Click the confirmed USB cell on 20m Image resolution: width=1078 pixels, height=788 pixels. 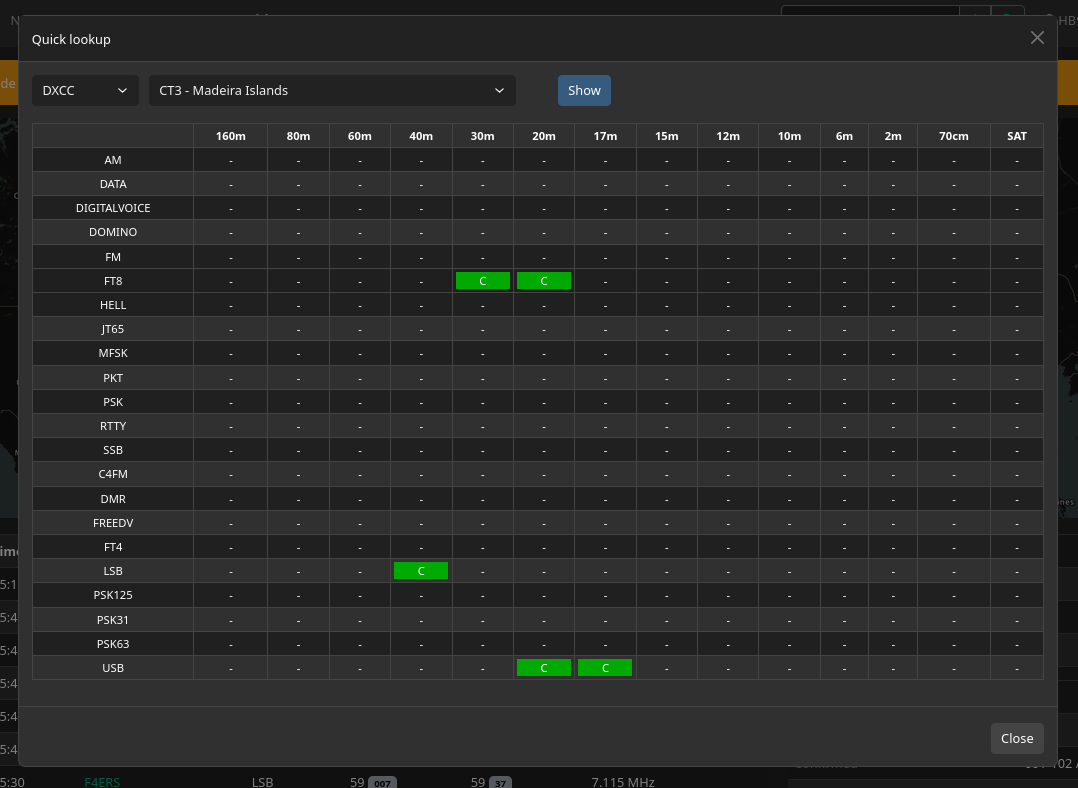(544, 667)
